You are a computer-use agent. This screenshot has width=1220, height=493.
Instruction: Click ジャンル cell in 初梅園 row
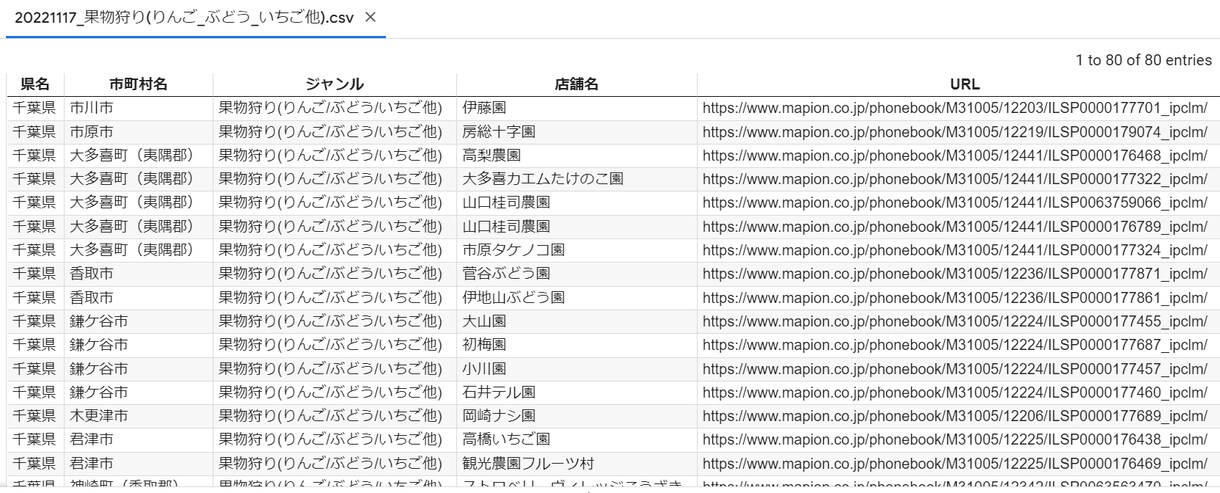[334, 345]
